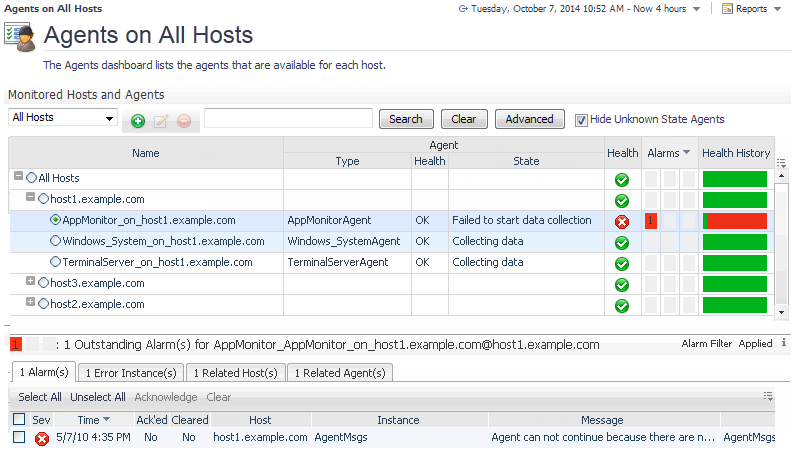Click the red alarm severity icon in alarm row

click(42, 438)
